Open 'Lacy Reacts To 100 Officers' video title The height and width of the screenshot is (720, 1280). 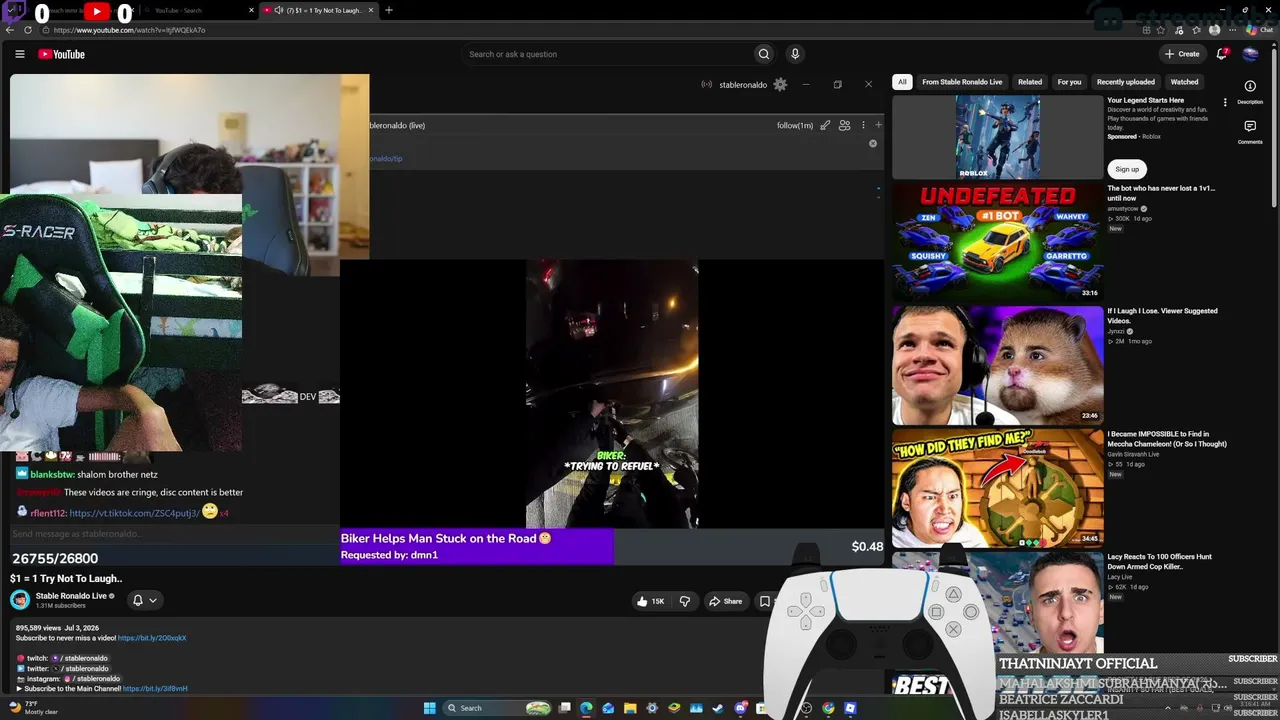(x=1160, y=561)
